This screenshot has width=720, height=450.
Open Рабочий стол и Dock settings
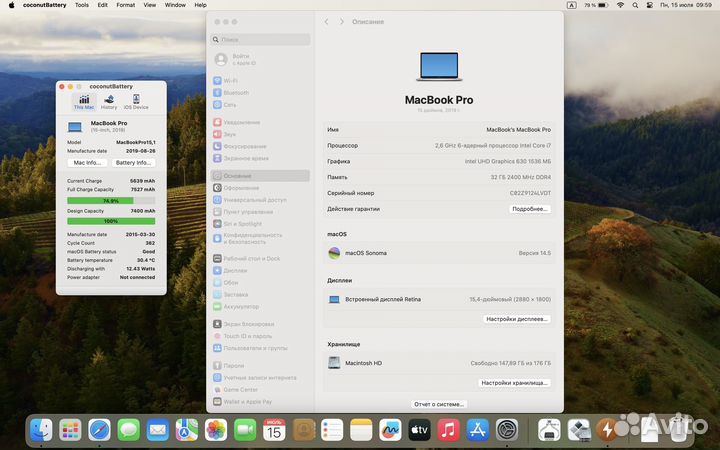click(x=260, y=259)
